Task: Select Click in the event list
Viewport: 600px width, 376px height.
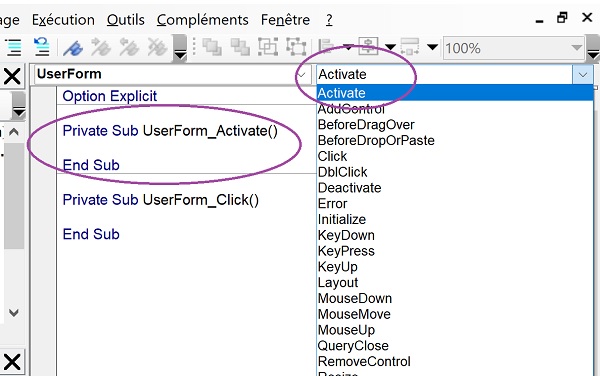Action: pos(455,156)
